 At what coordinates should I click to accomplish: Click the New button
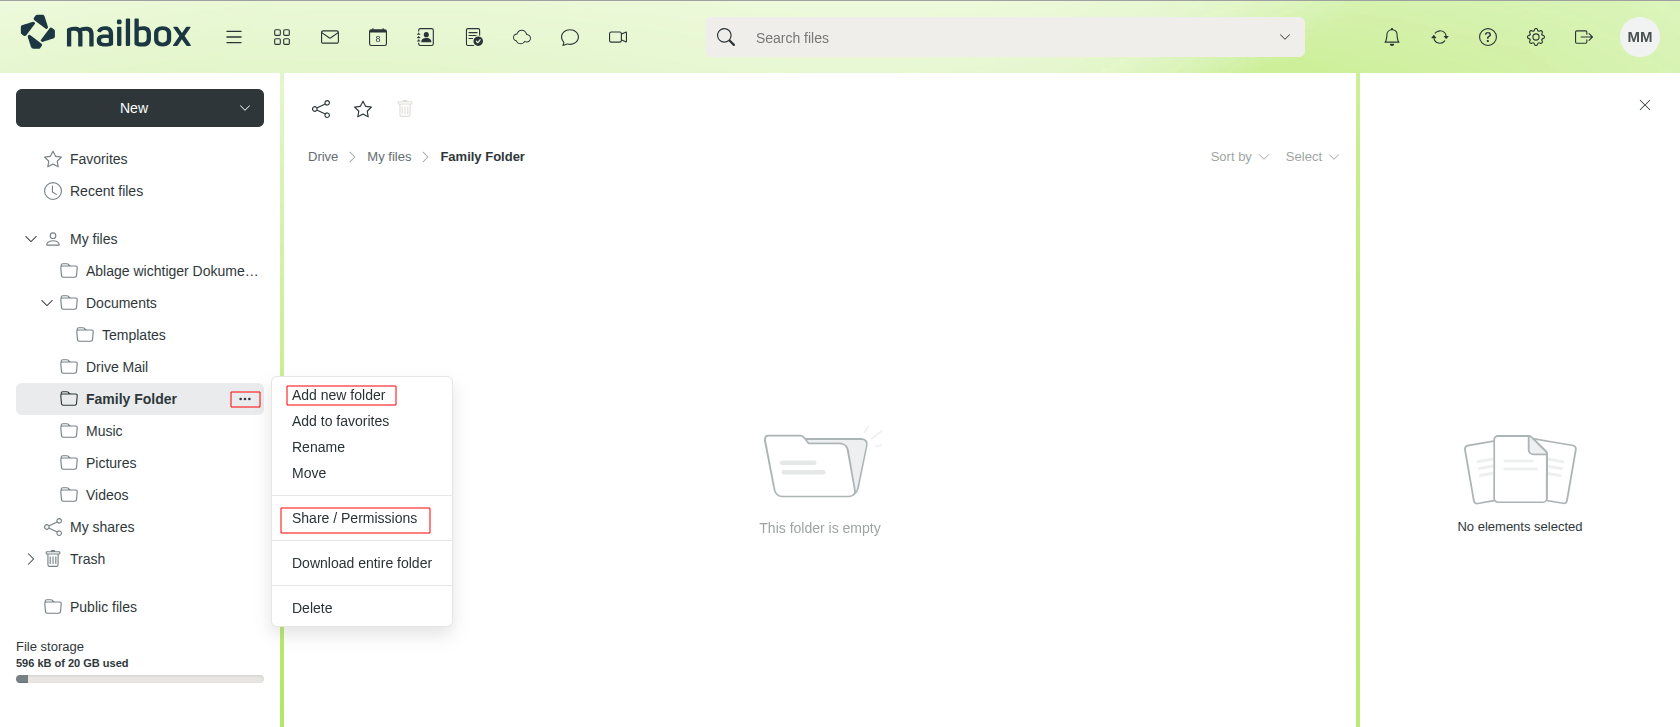point(134,108)
